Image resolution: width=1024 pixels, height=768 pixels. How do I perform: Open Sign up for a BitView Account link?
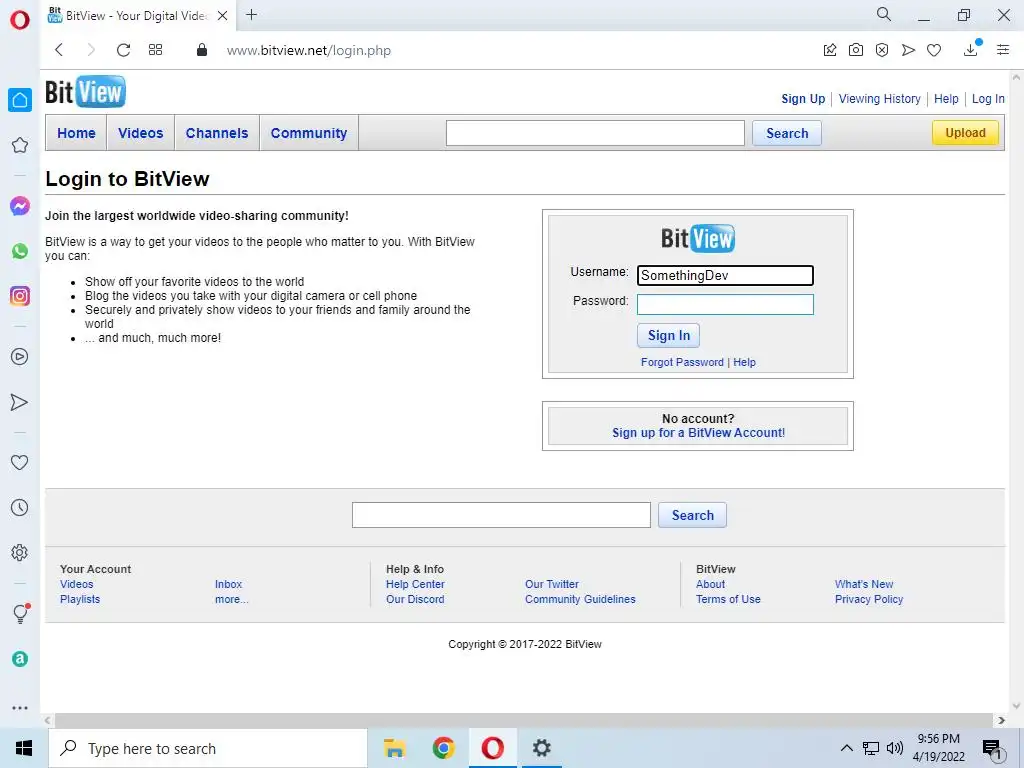(698, 432)
